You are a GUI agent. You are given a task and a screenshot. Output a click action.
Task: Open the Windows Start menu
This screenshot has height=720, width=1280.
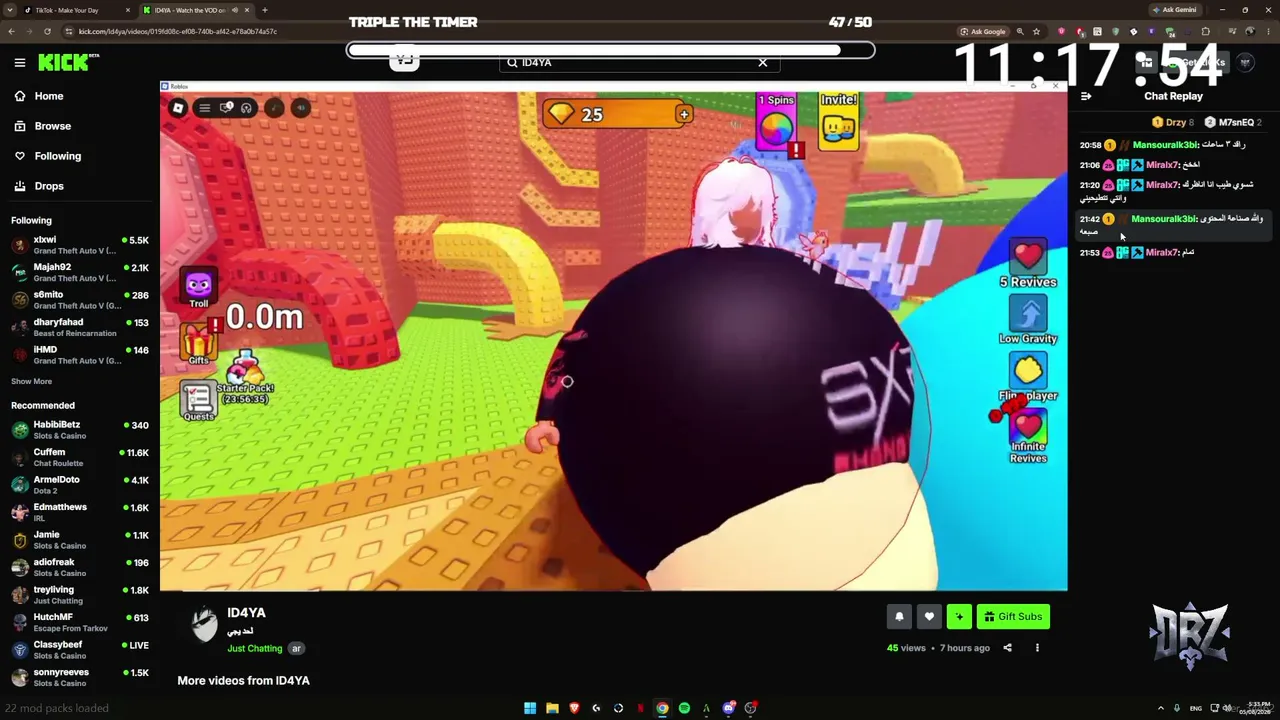click(x=530, y=708)
